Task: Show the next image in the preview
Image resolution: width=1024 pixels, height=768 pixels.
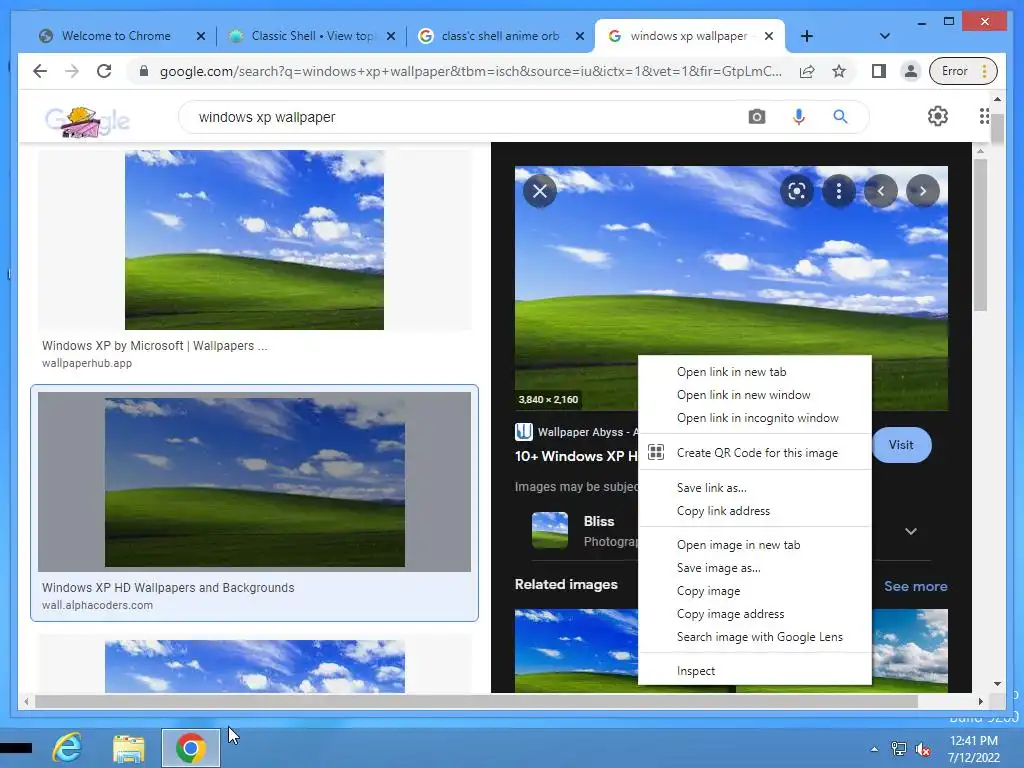Action: click(x=922, y=191)
